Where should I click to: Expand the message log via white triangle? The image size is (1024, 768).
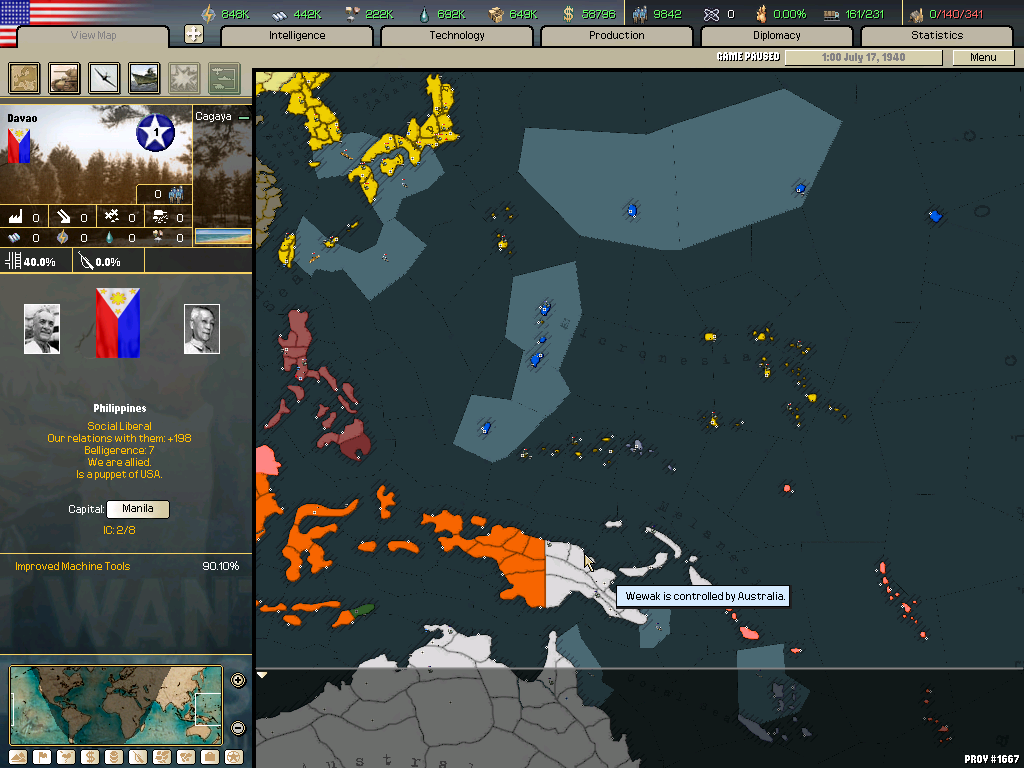pyautogui.click(x=263, y=676)
